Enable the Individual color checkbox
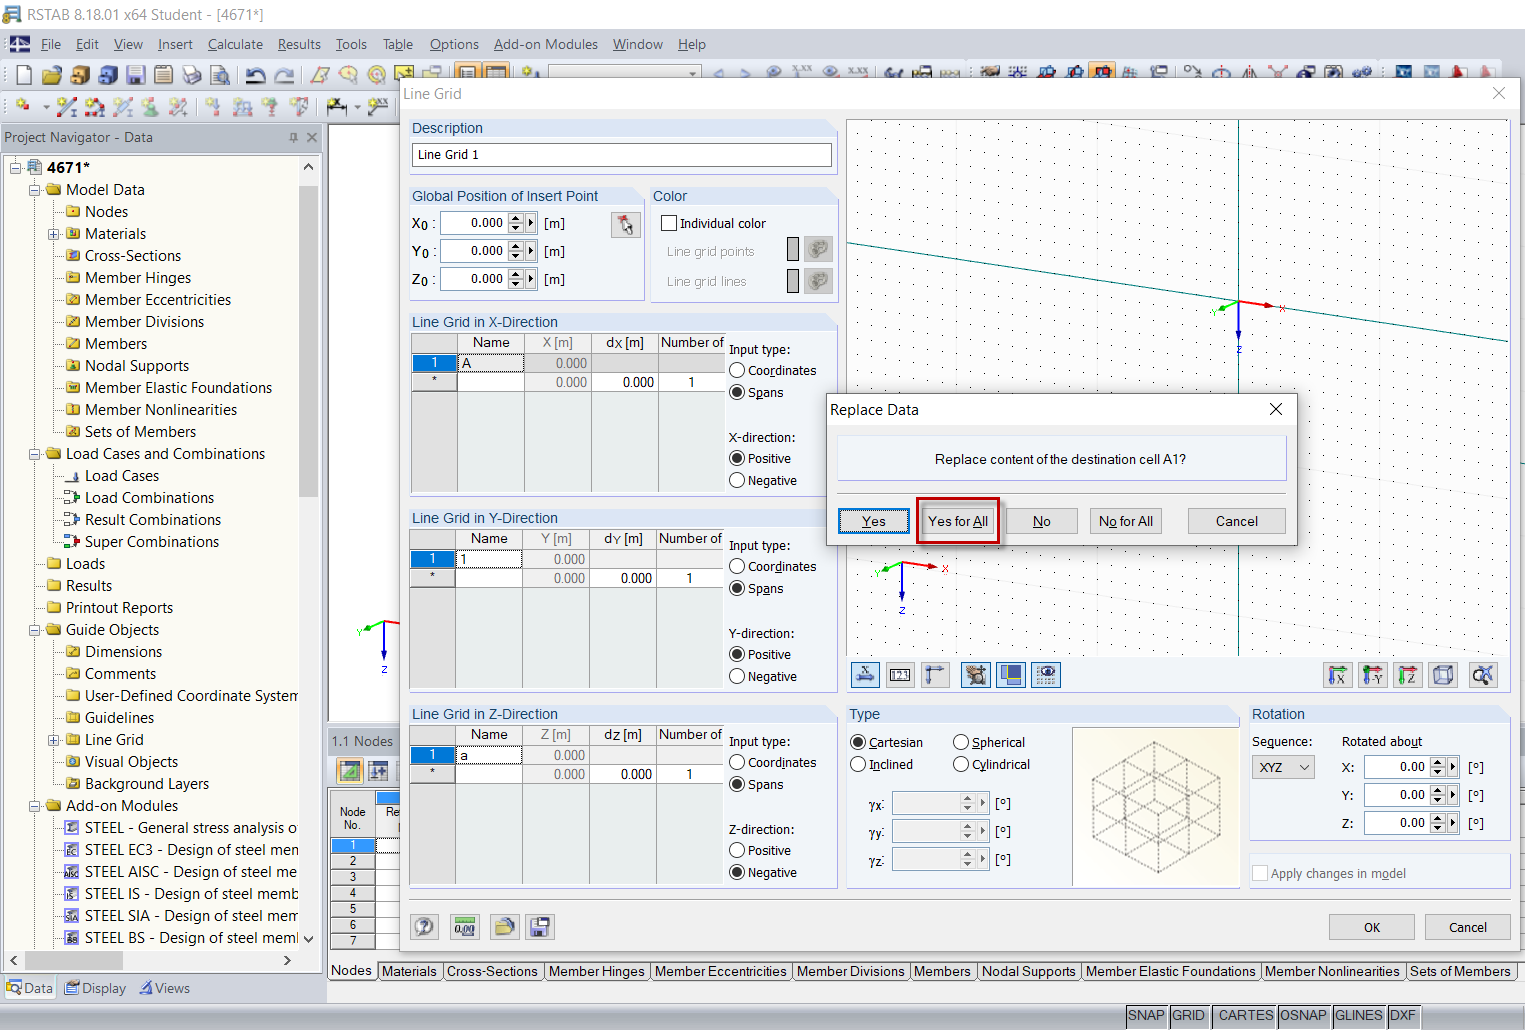 click(669, 223)
